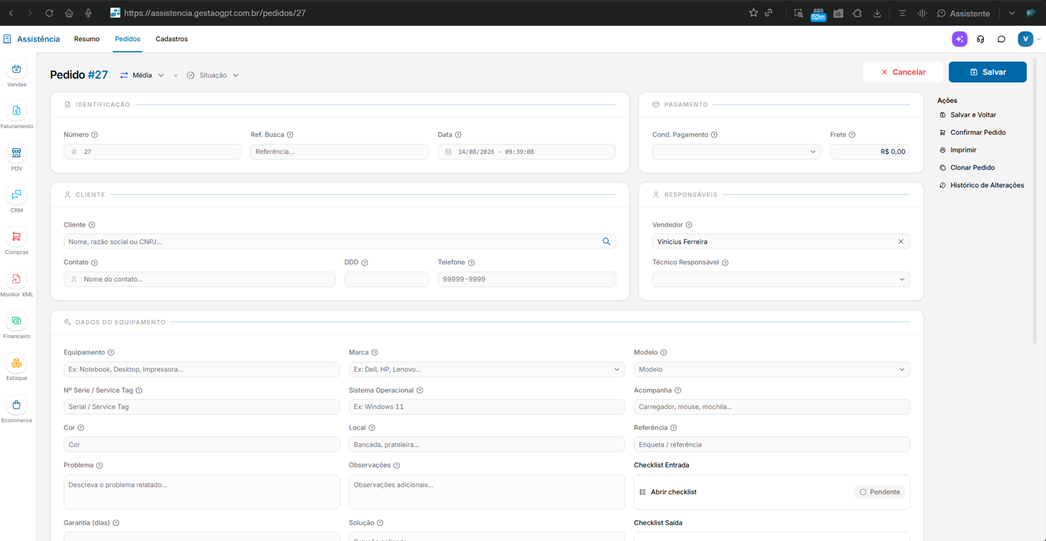Choose Confirmar Pedido action
1046x541 pixels.
972,133
